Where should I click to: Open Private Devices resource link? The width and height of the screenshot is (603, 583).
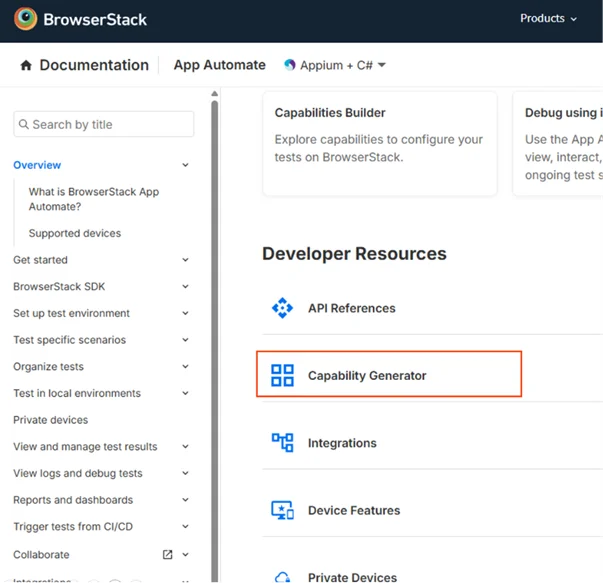click(352, 577)
